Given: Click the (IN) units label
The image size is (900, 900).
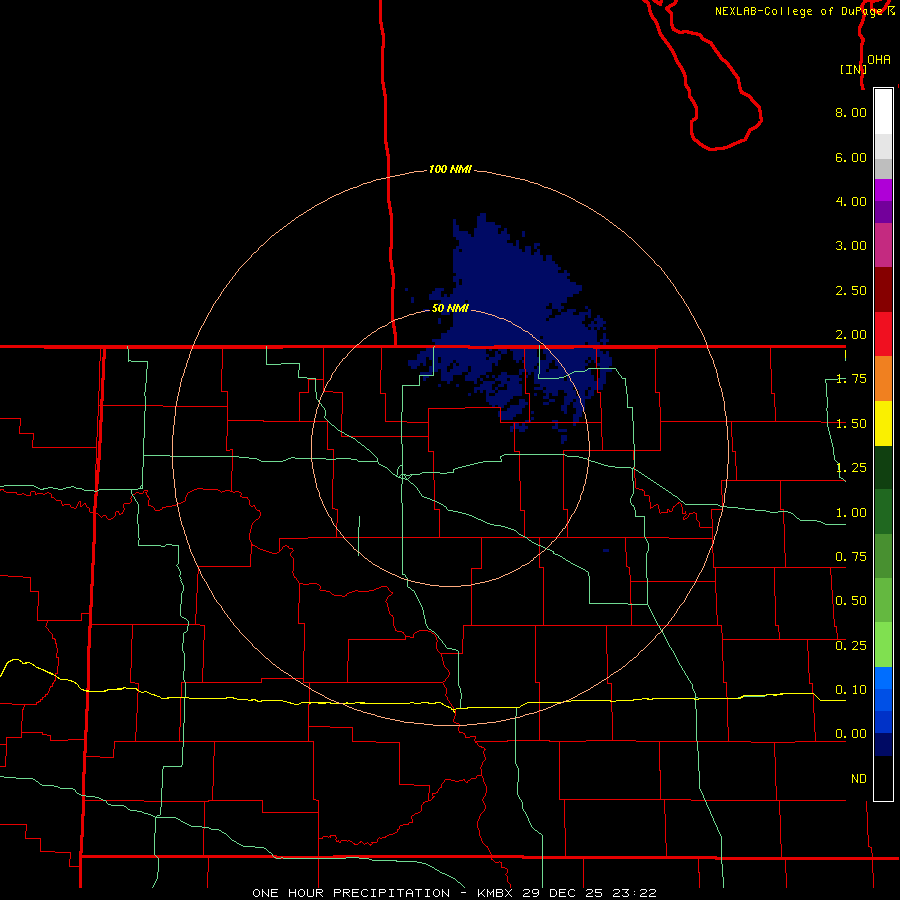Looking at the screenshot, I should [x=853, y=69].
